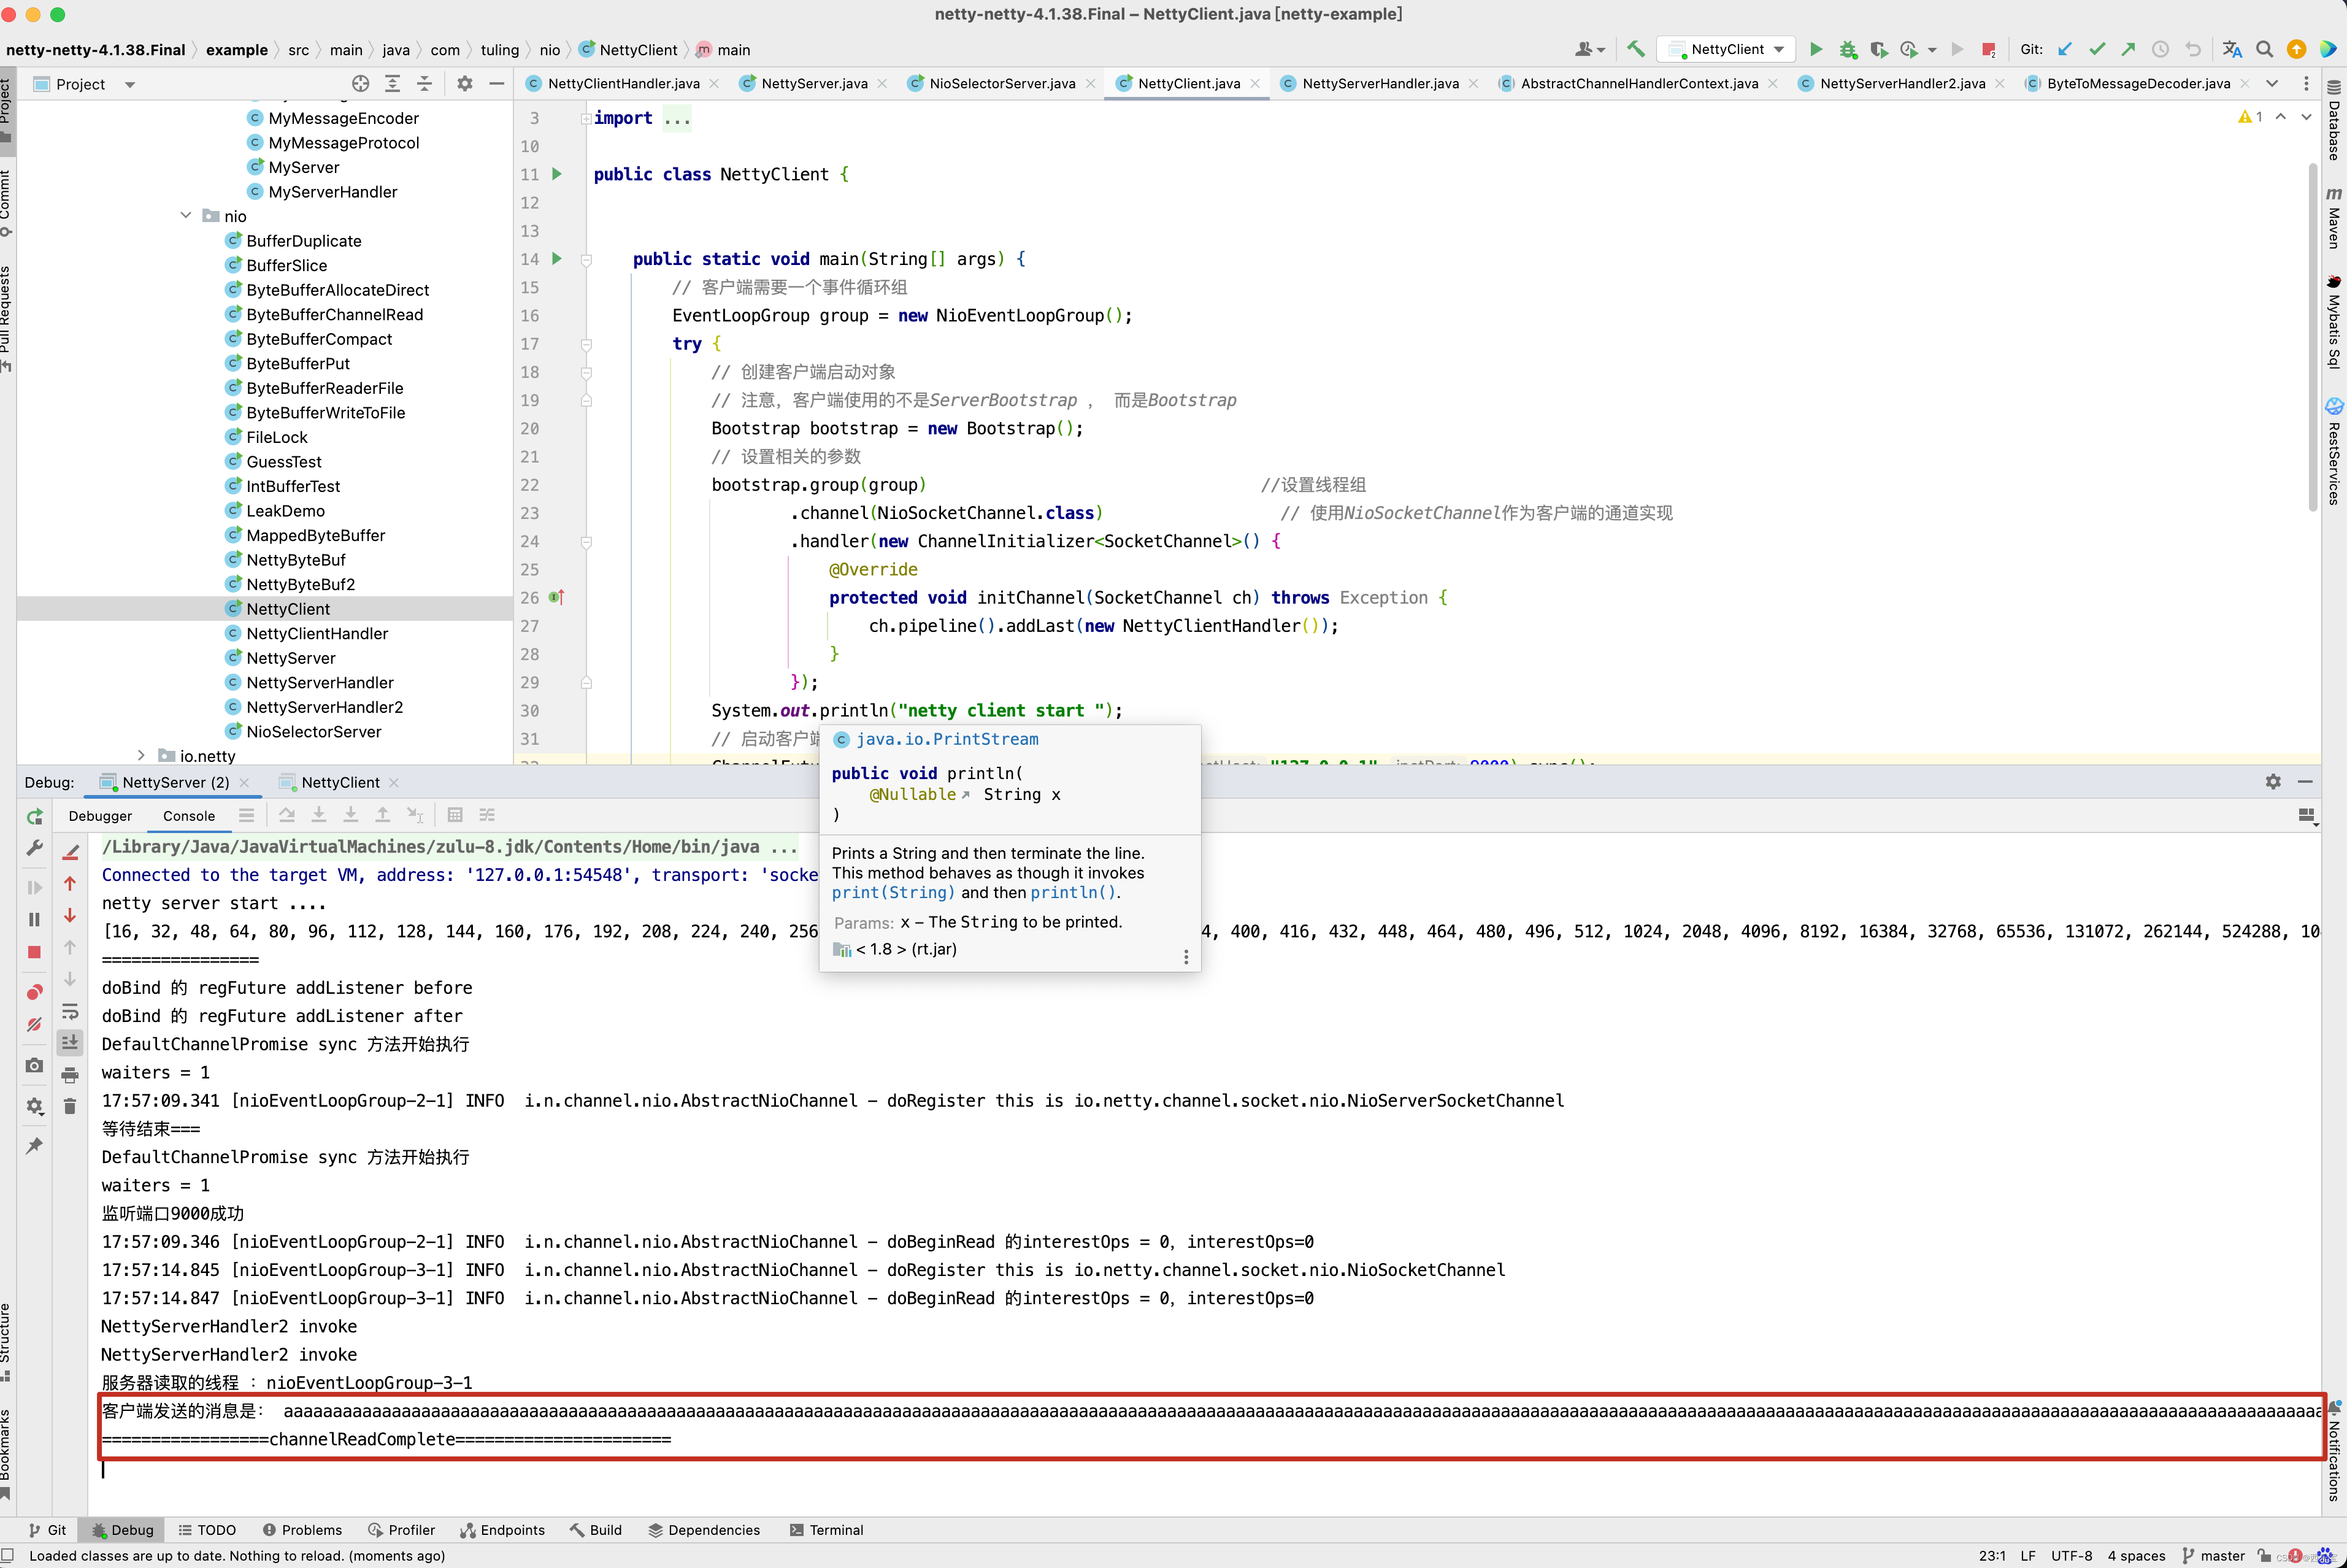The image size is (2347, 1568).
Task: Take a thread dump with camera icon
Action: pos(34,1065)
